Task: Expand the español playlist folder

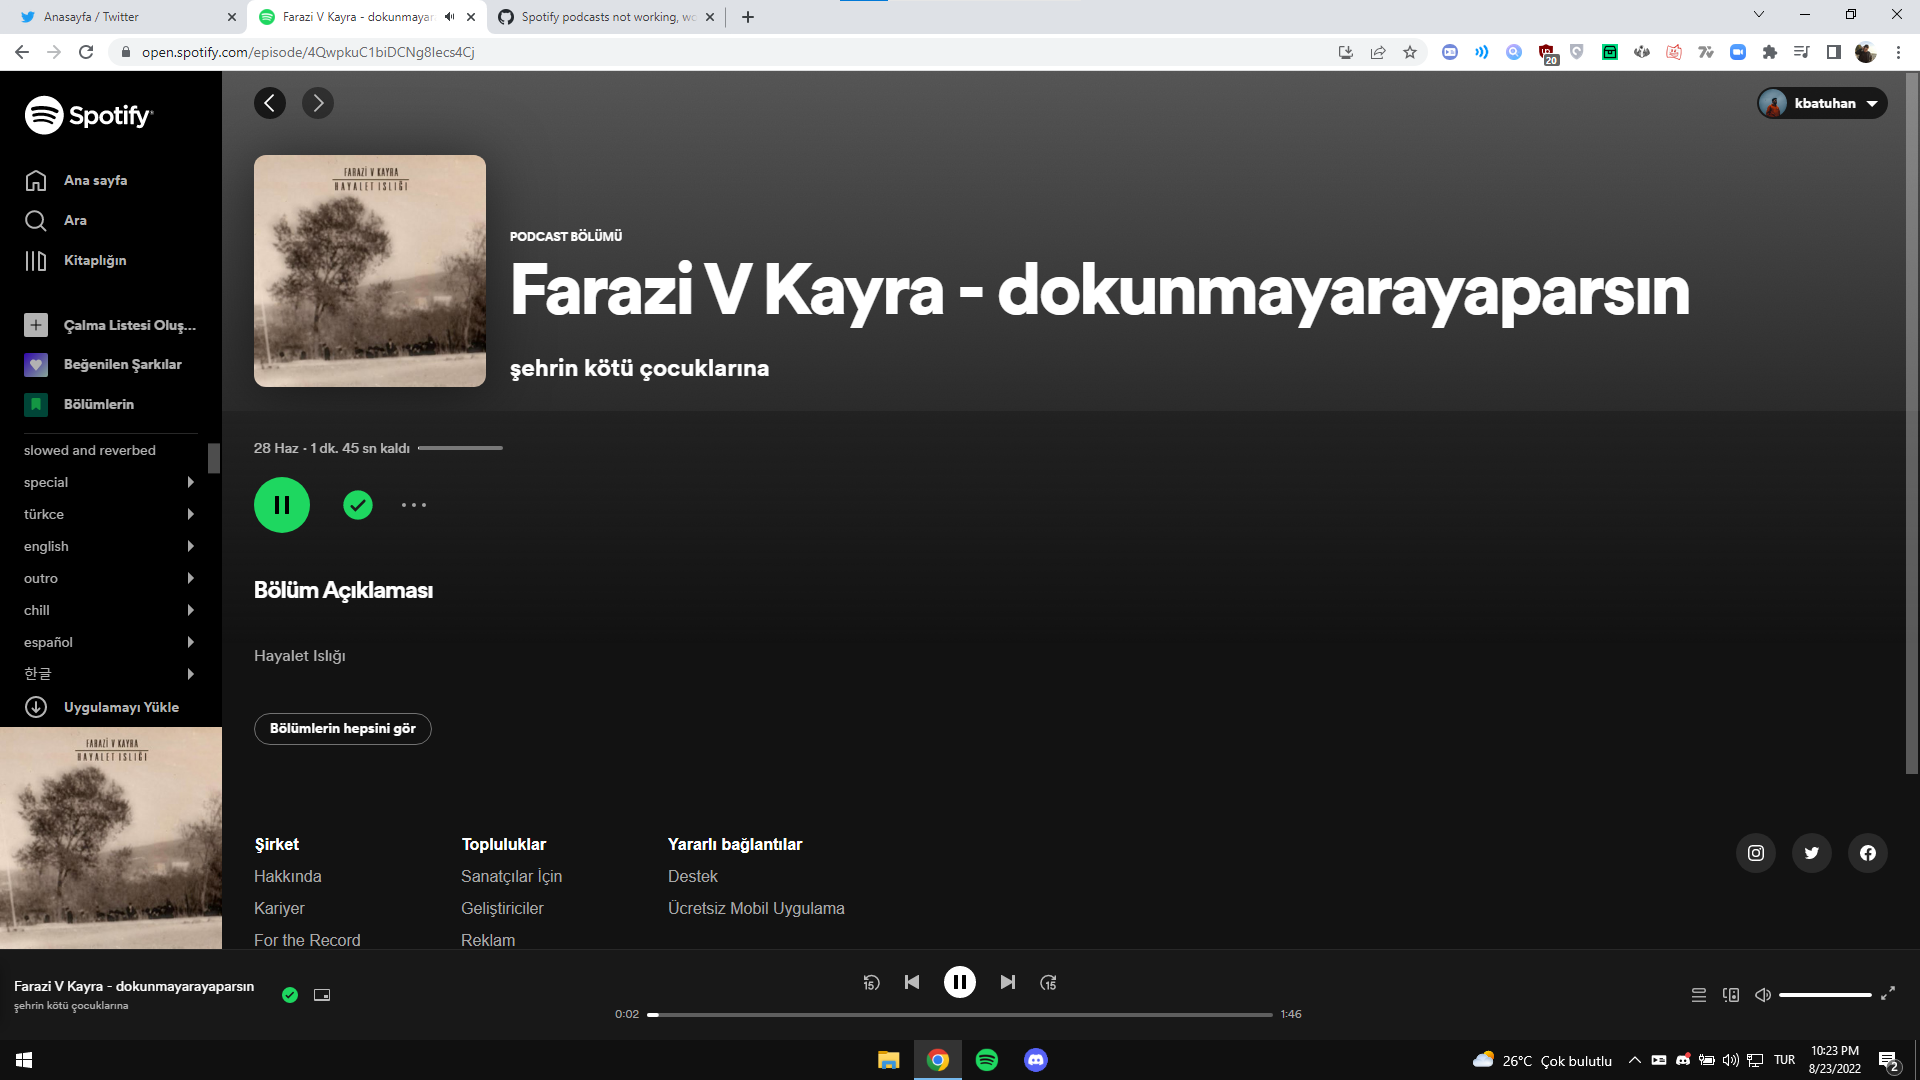Action: click(190, 642)
